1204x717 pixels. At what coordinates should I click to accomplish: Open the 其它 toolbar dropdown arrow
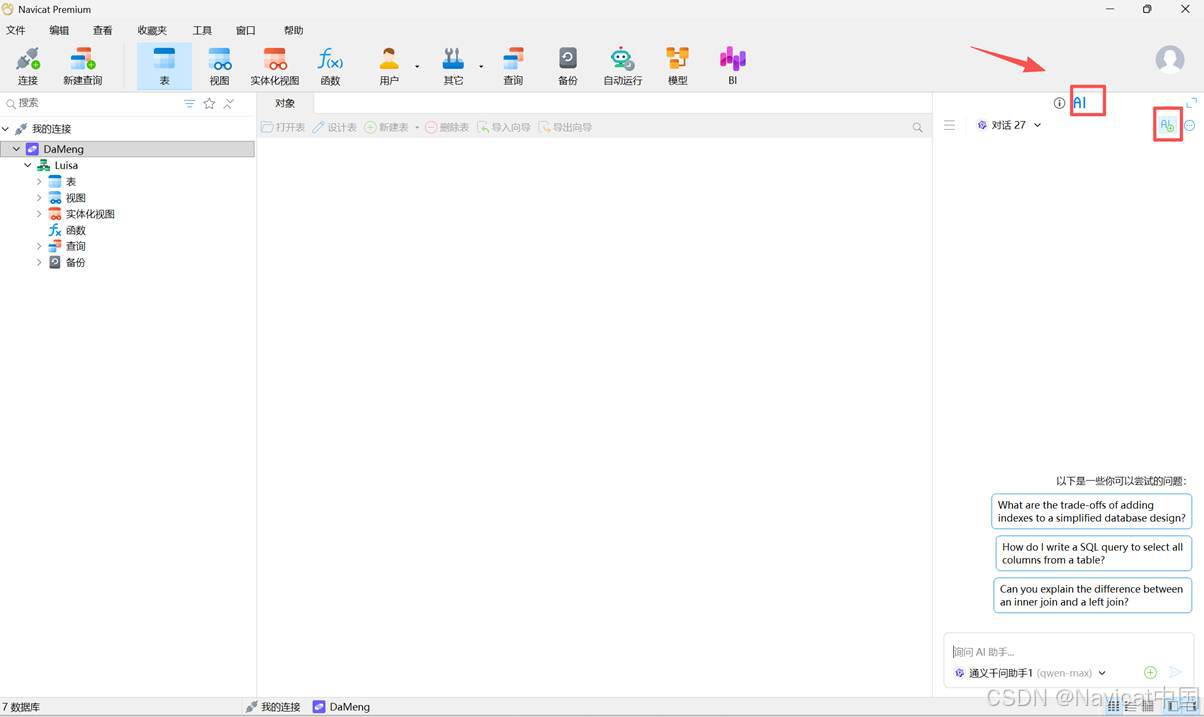coord(481,67)
